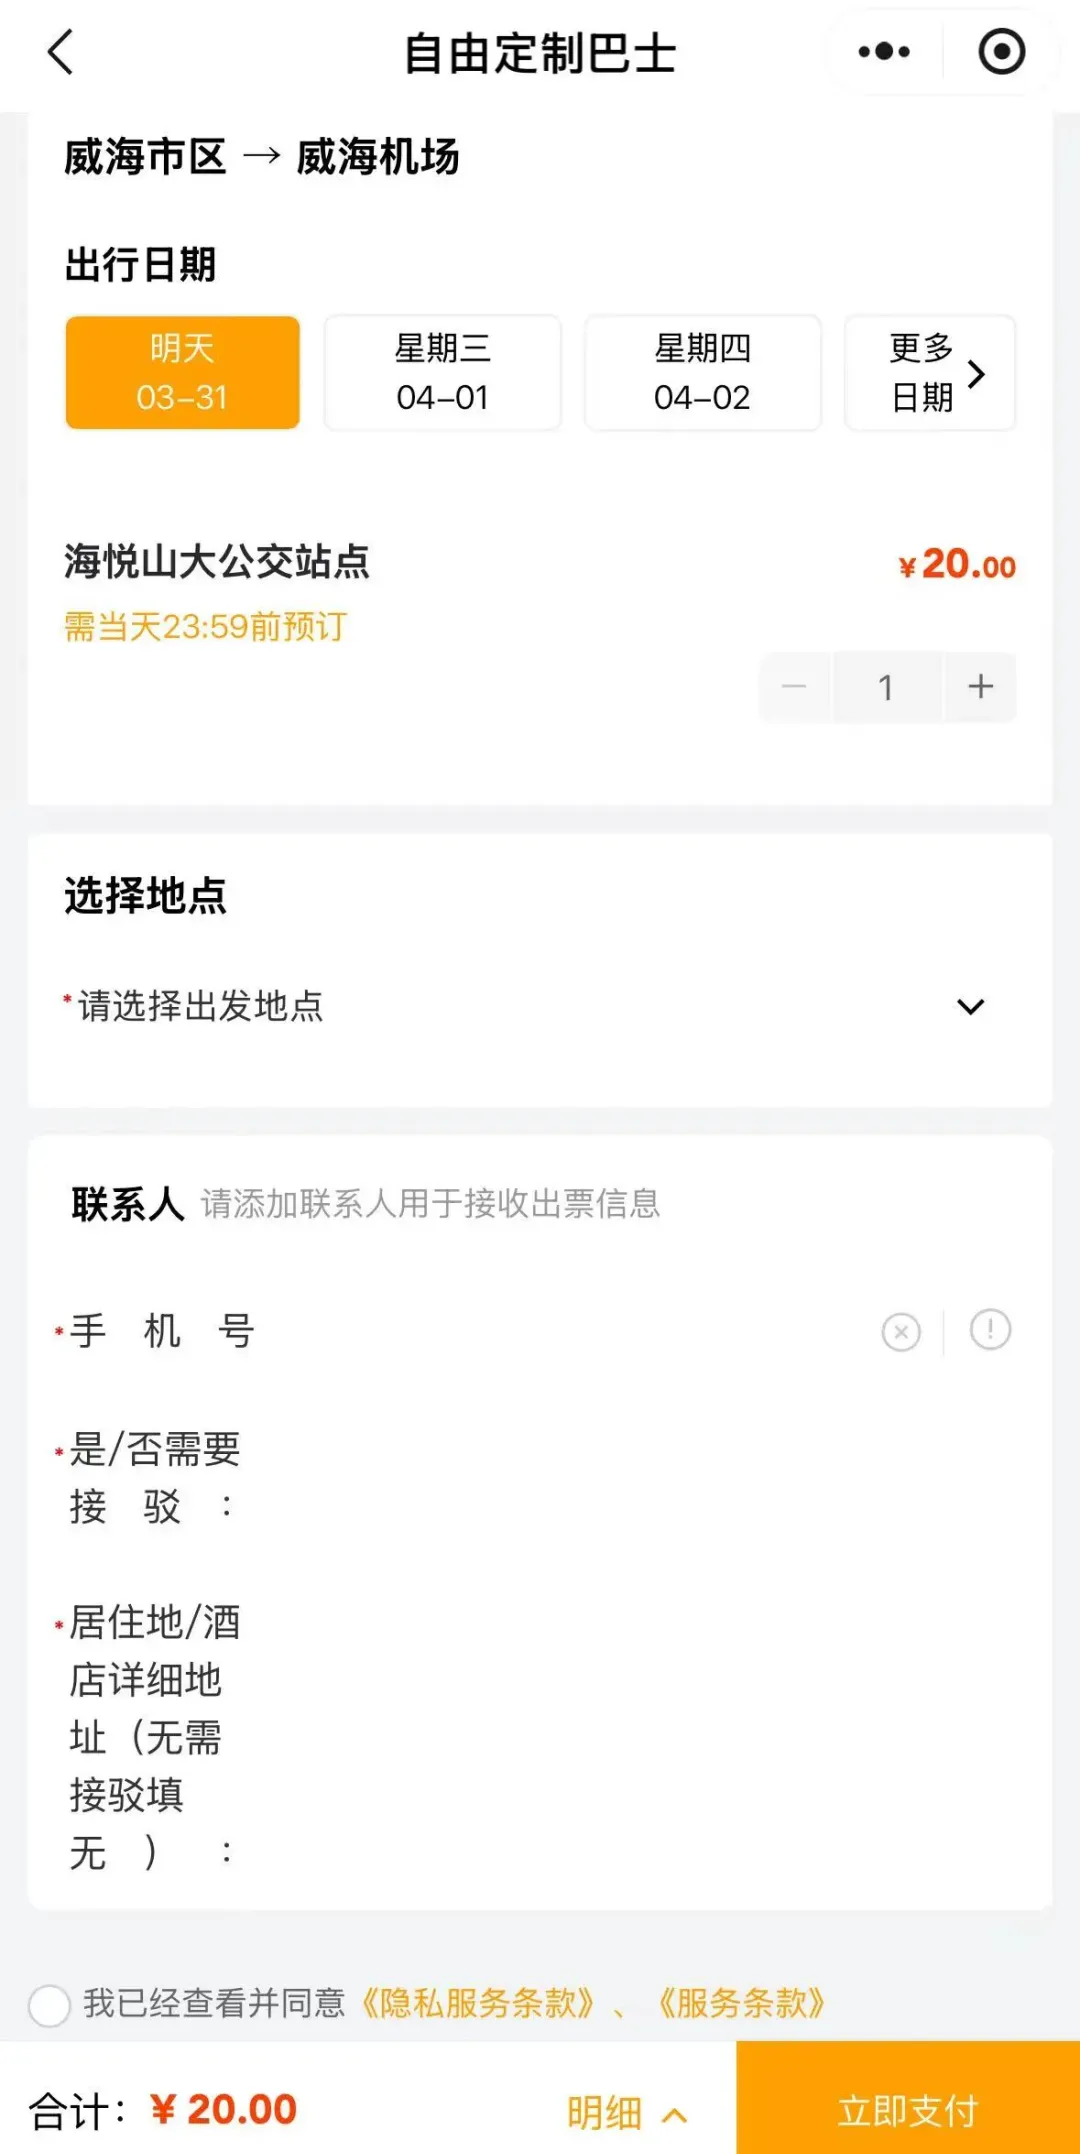This screenshot has width=1080, height=2154.
Task: Select the 明天 03-31 date tab
Action: point(183,373)
